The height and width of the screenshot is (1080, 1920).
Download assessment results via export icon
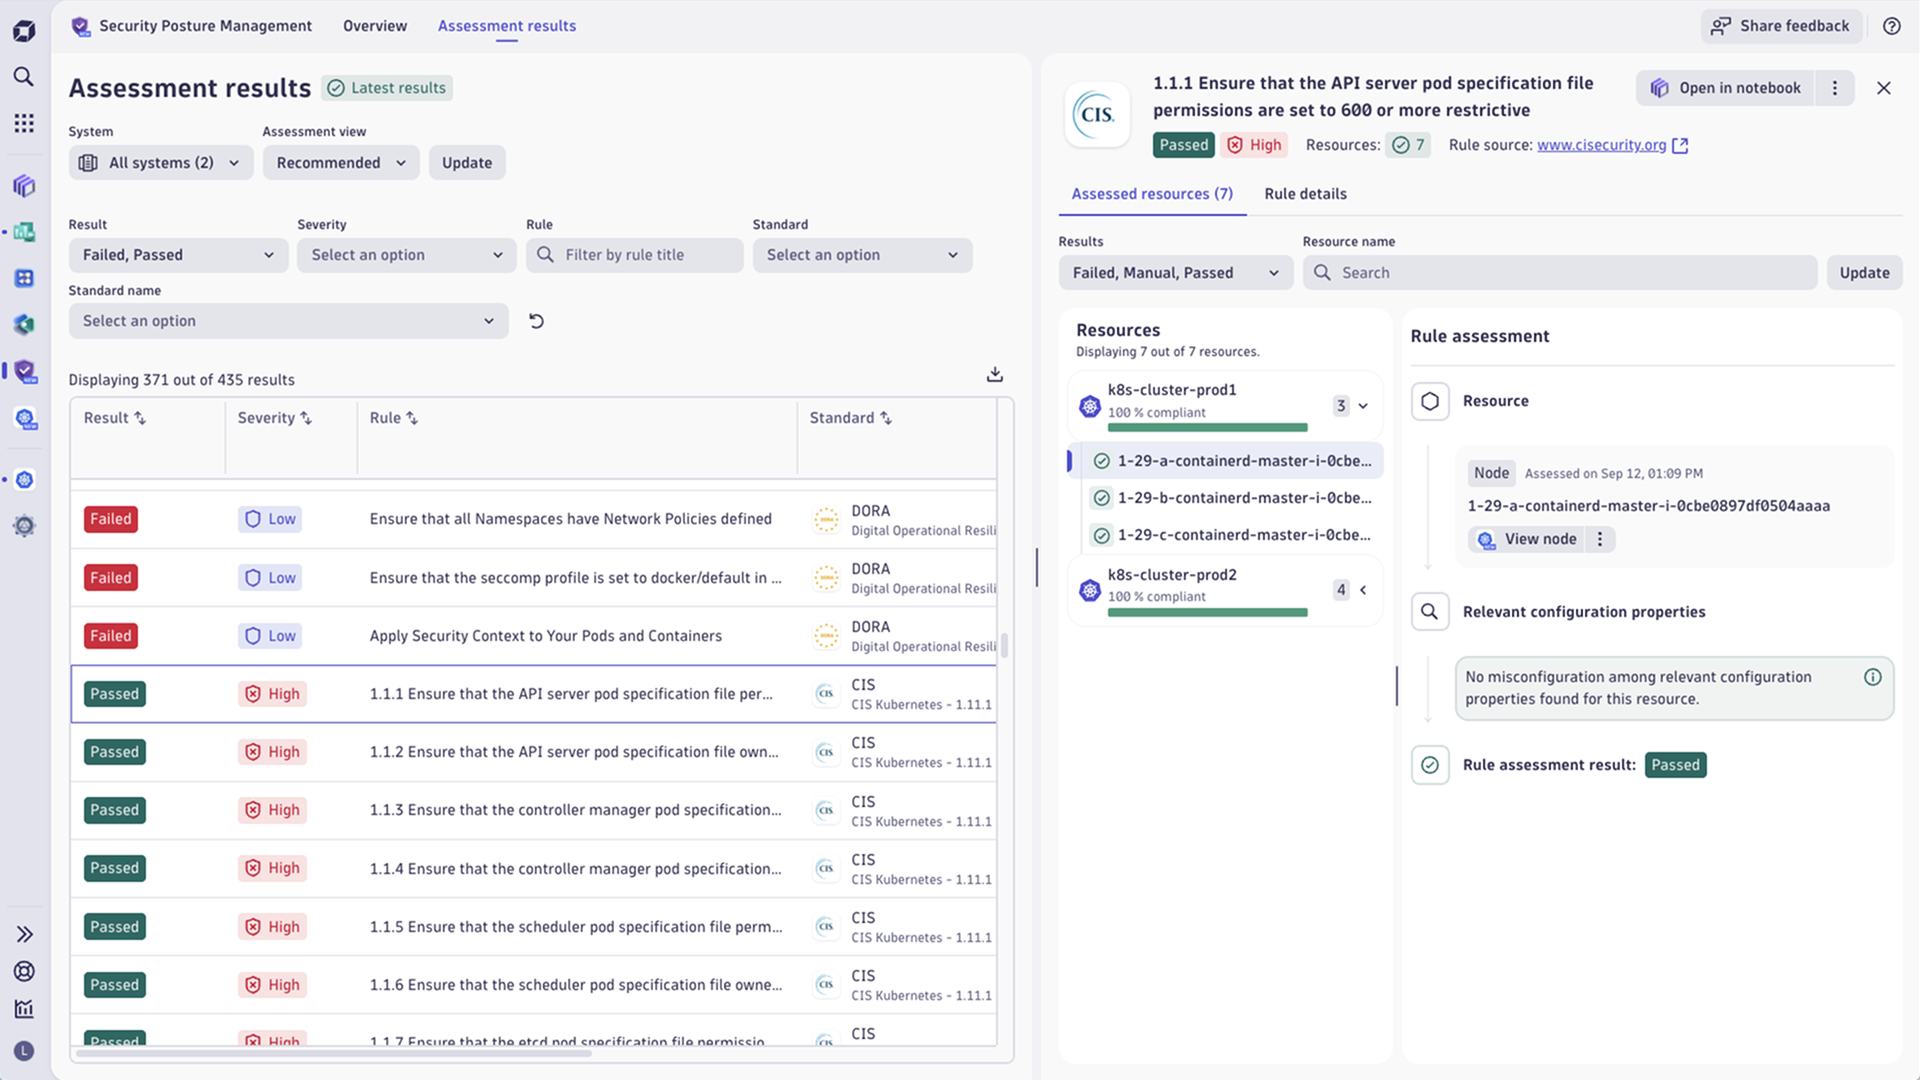[994, 374]
